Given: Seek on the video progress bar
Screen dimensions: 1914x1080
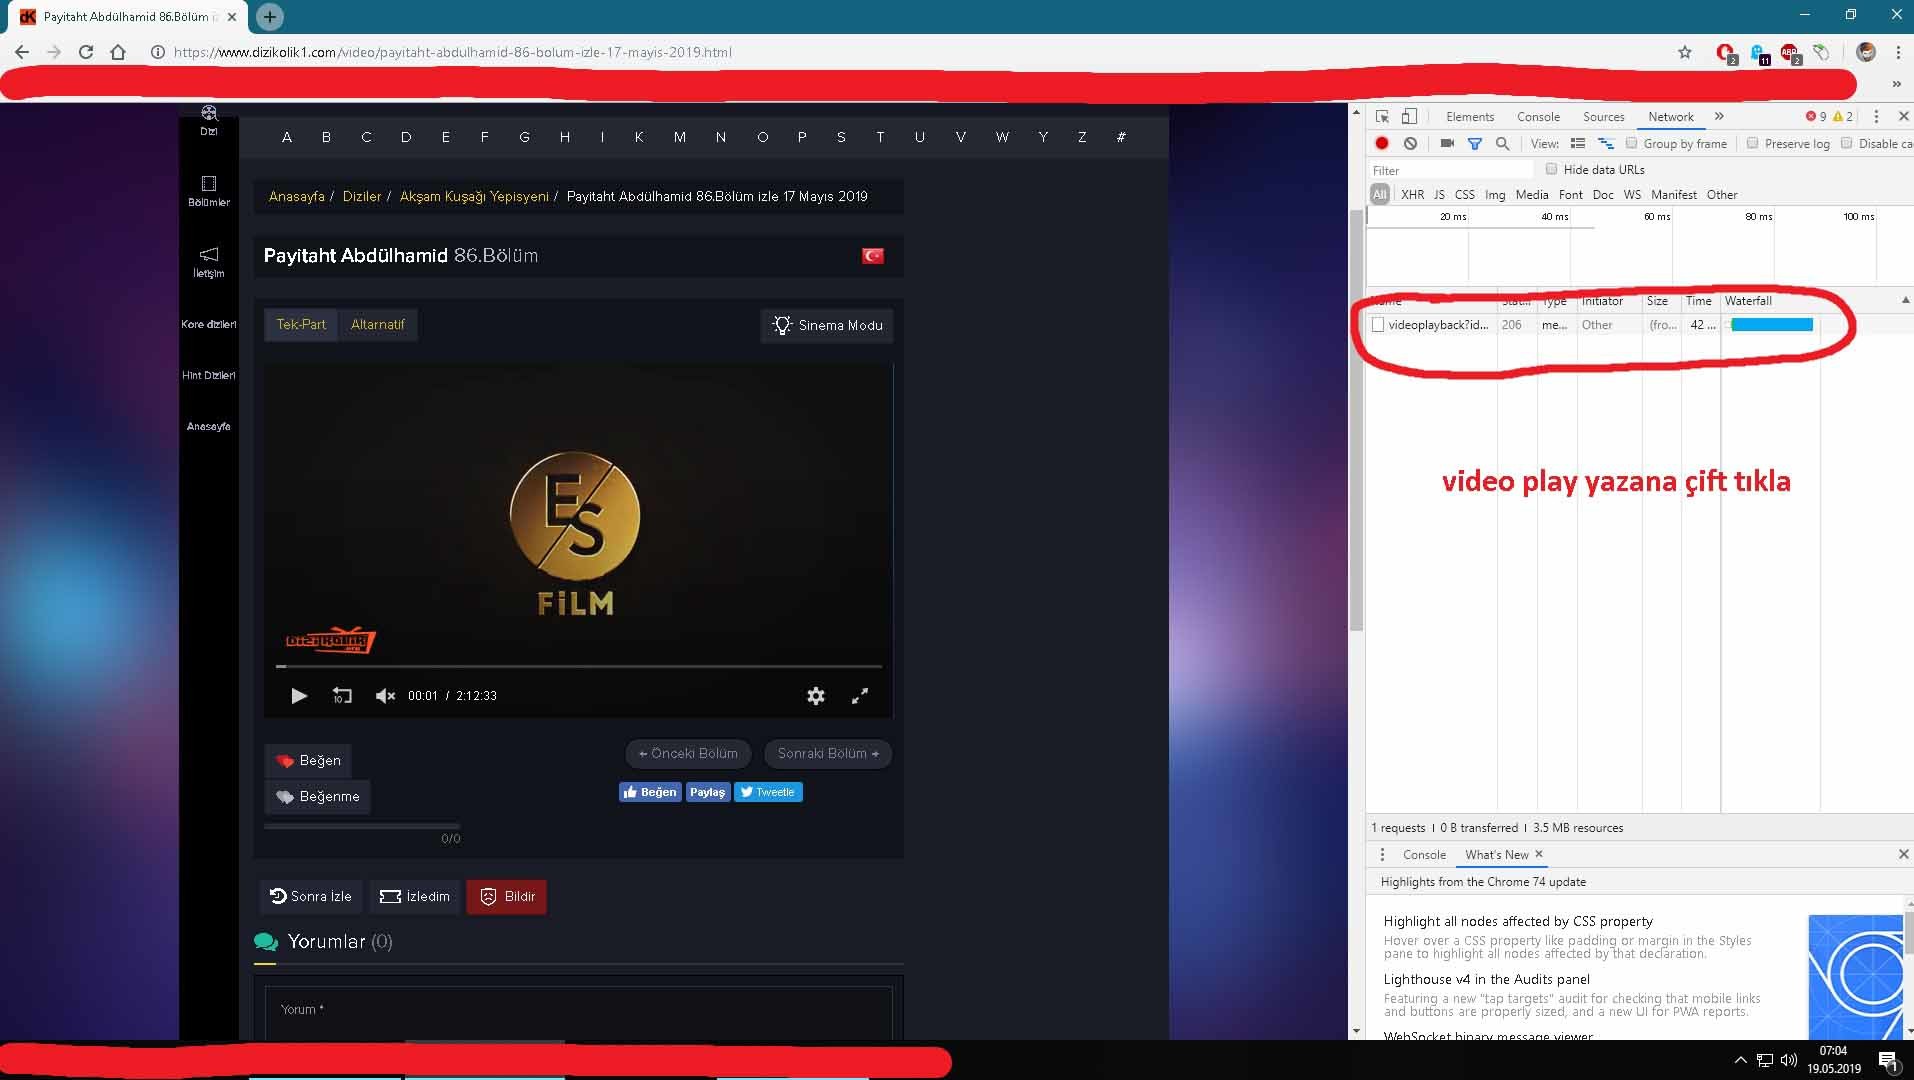Looking at the screenshot, I should [579, 666].
